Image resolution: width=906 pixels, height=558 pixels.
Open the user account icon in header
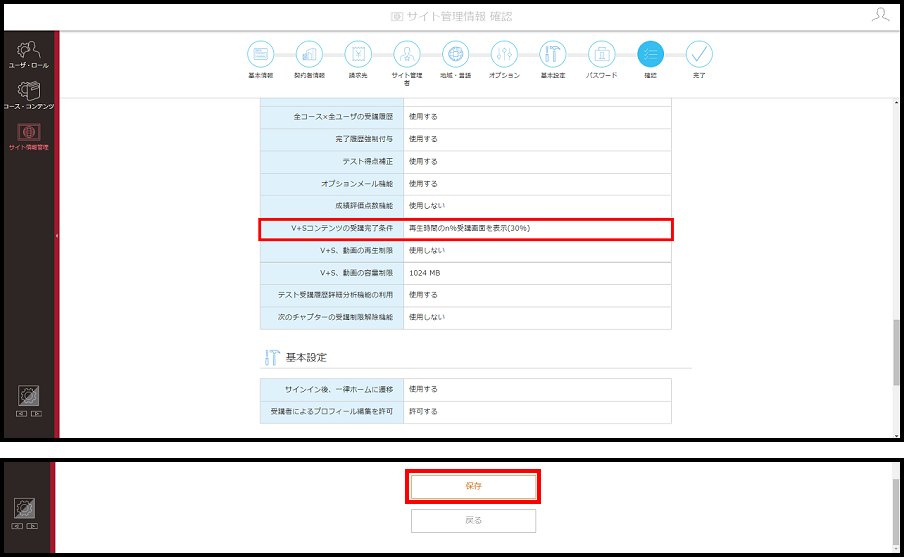(881, 14)
